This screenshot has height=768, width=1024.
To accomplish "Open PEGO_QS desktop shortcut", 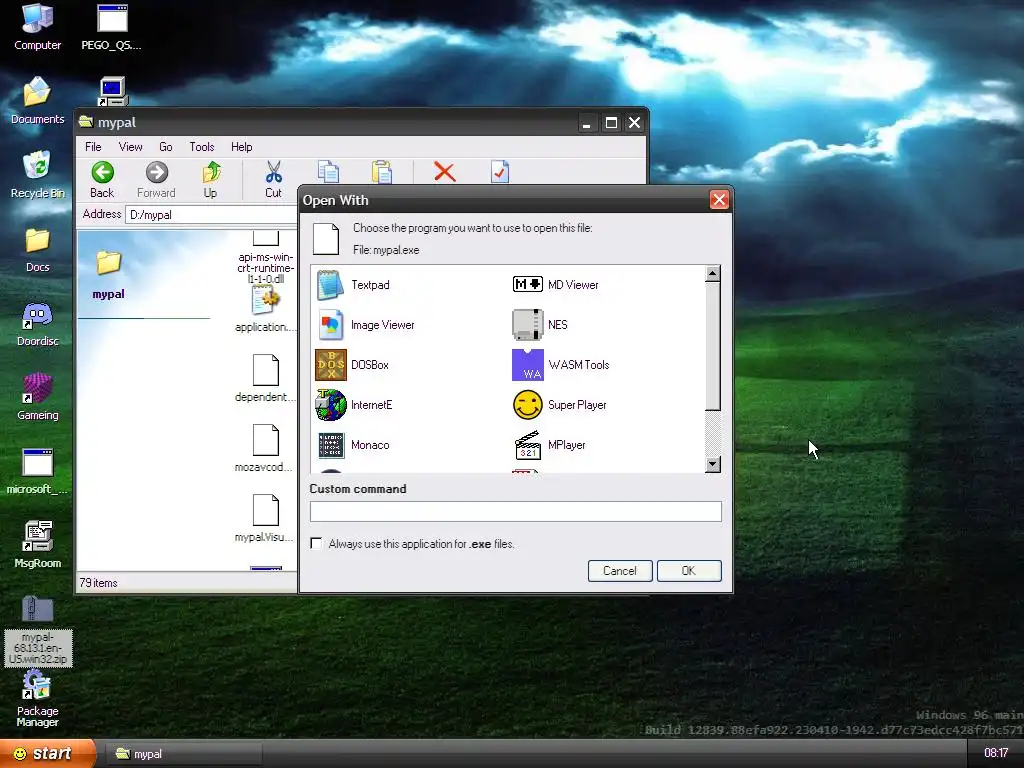I will point(112,27).
